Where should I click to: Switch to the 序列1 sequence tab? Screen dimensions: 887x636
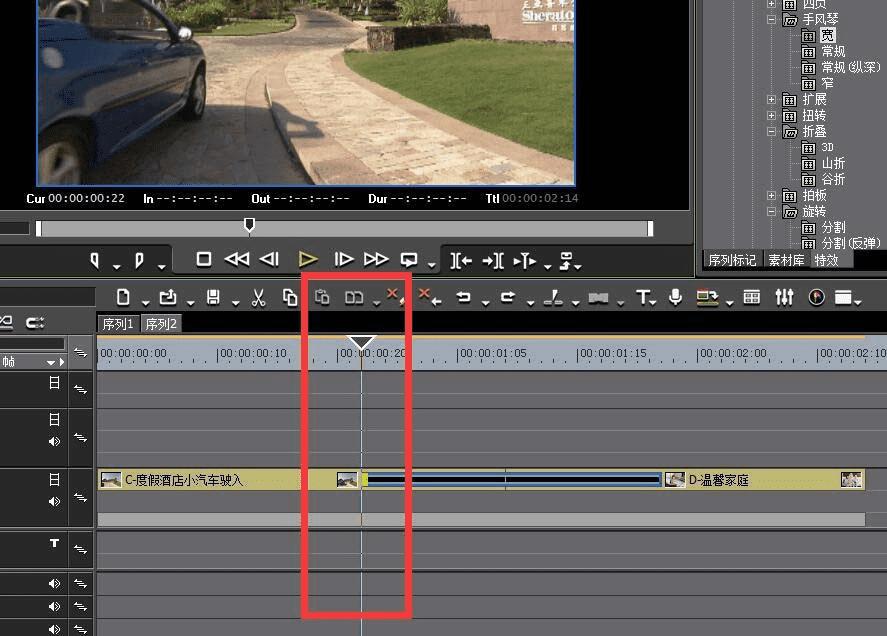pos(118,324)
